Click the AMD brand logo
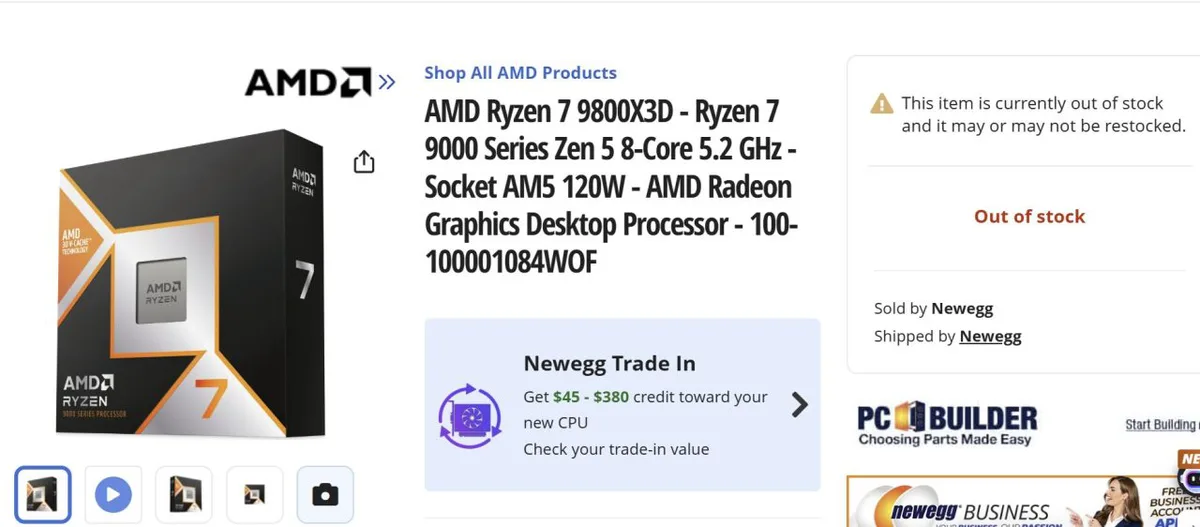This screenshot has height=527, width=1200. tap(307, 82)
